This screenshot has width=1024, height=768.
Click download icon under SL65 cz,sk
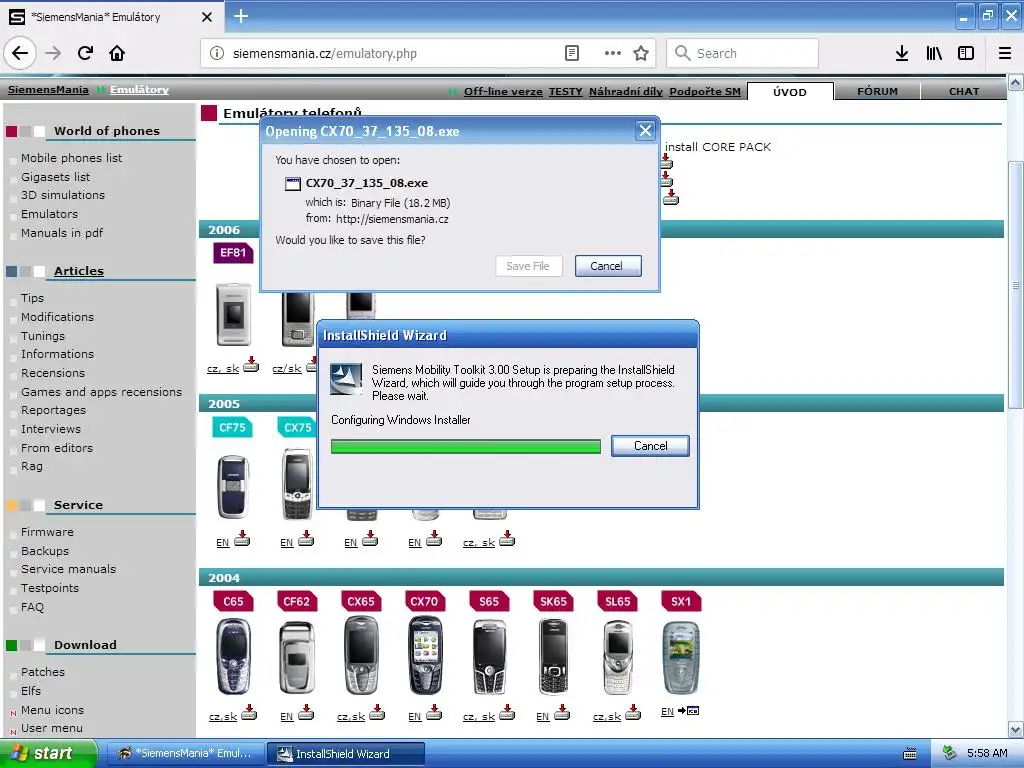point(633,712)
